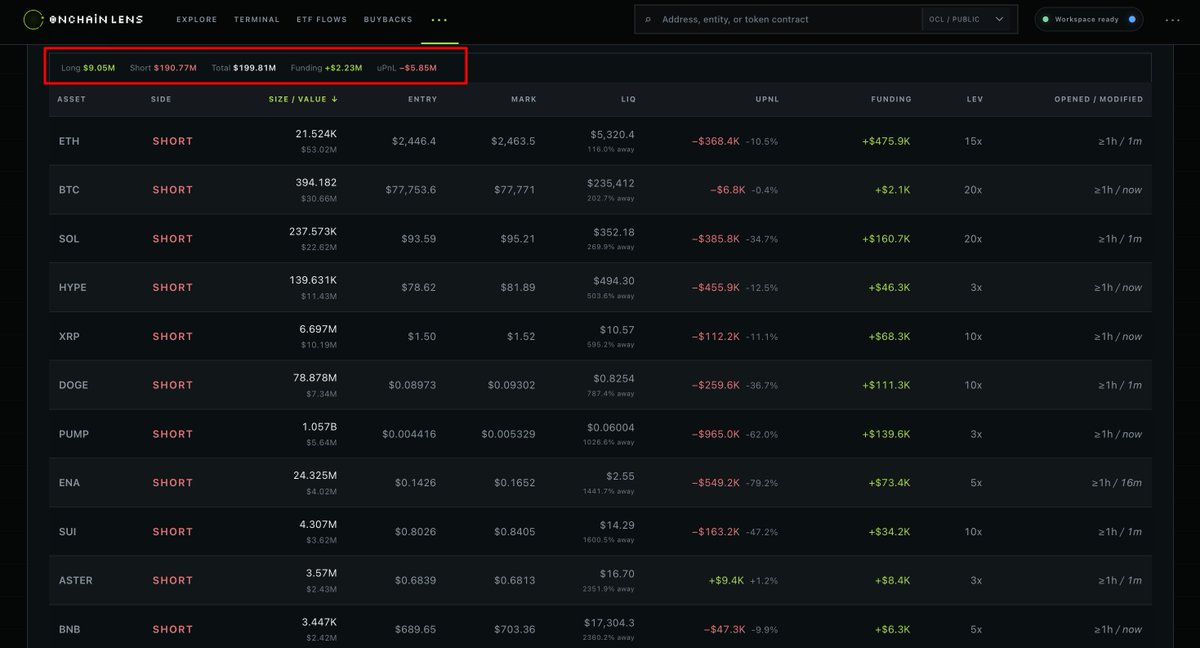Viewport: 1200px width, 648px height.
Task: Click BTC leverage value 20x
Action: tap(973, 190)
